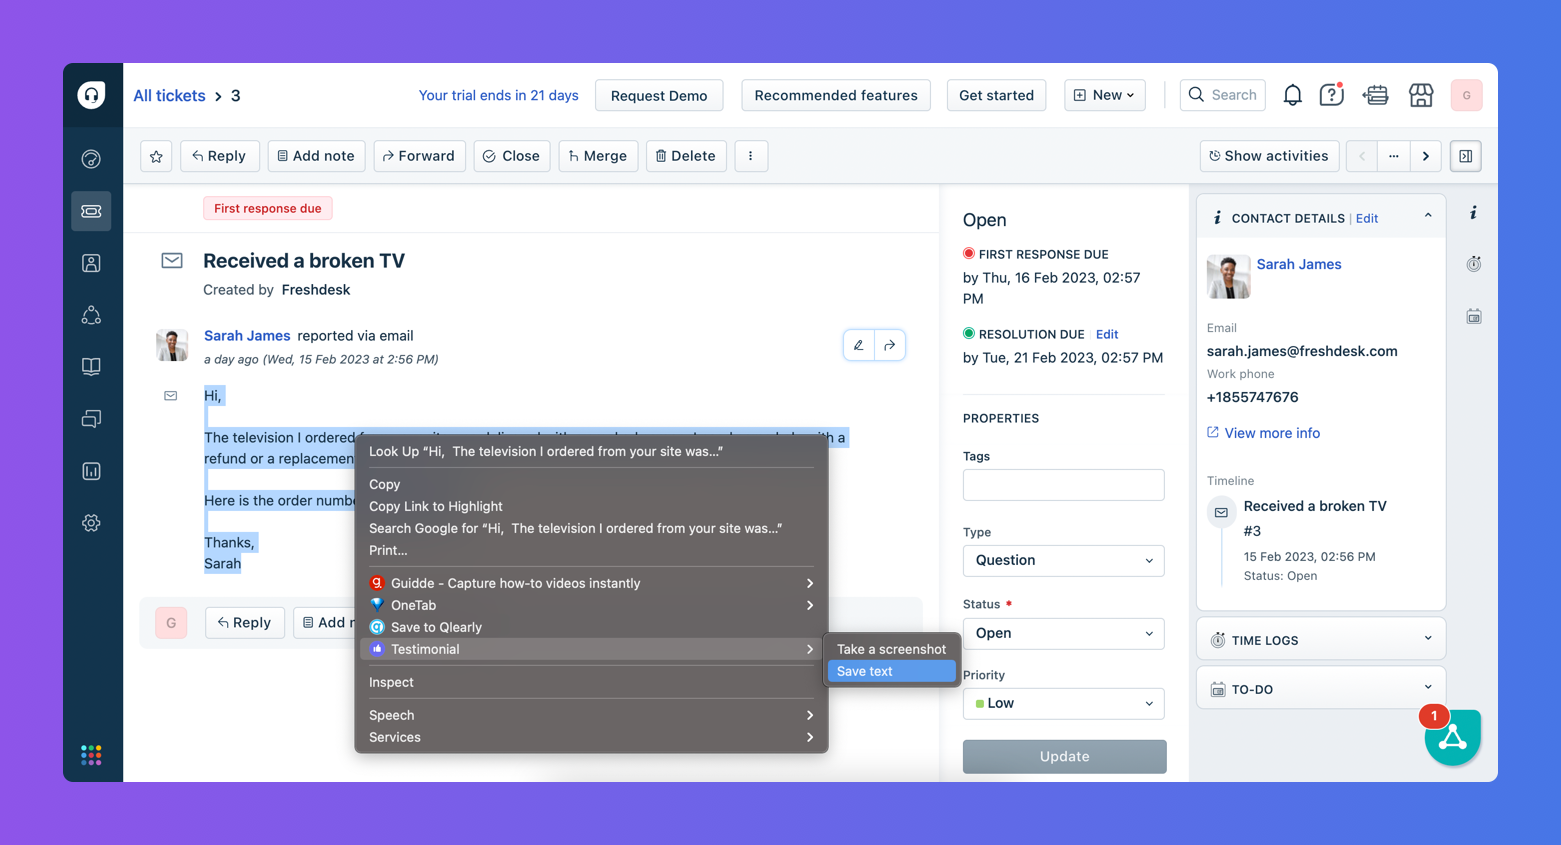
Task: Click the Forward toolbar button
Action: [419, 156]
